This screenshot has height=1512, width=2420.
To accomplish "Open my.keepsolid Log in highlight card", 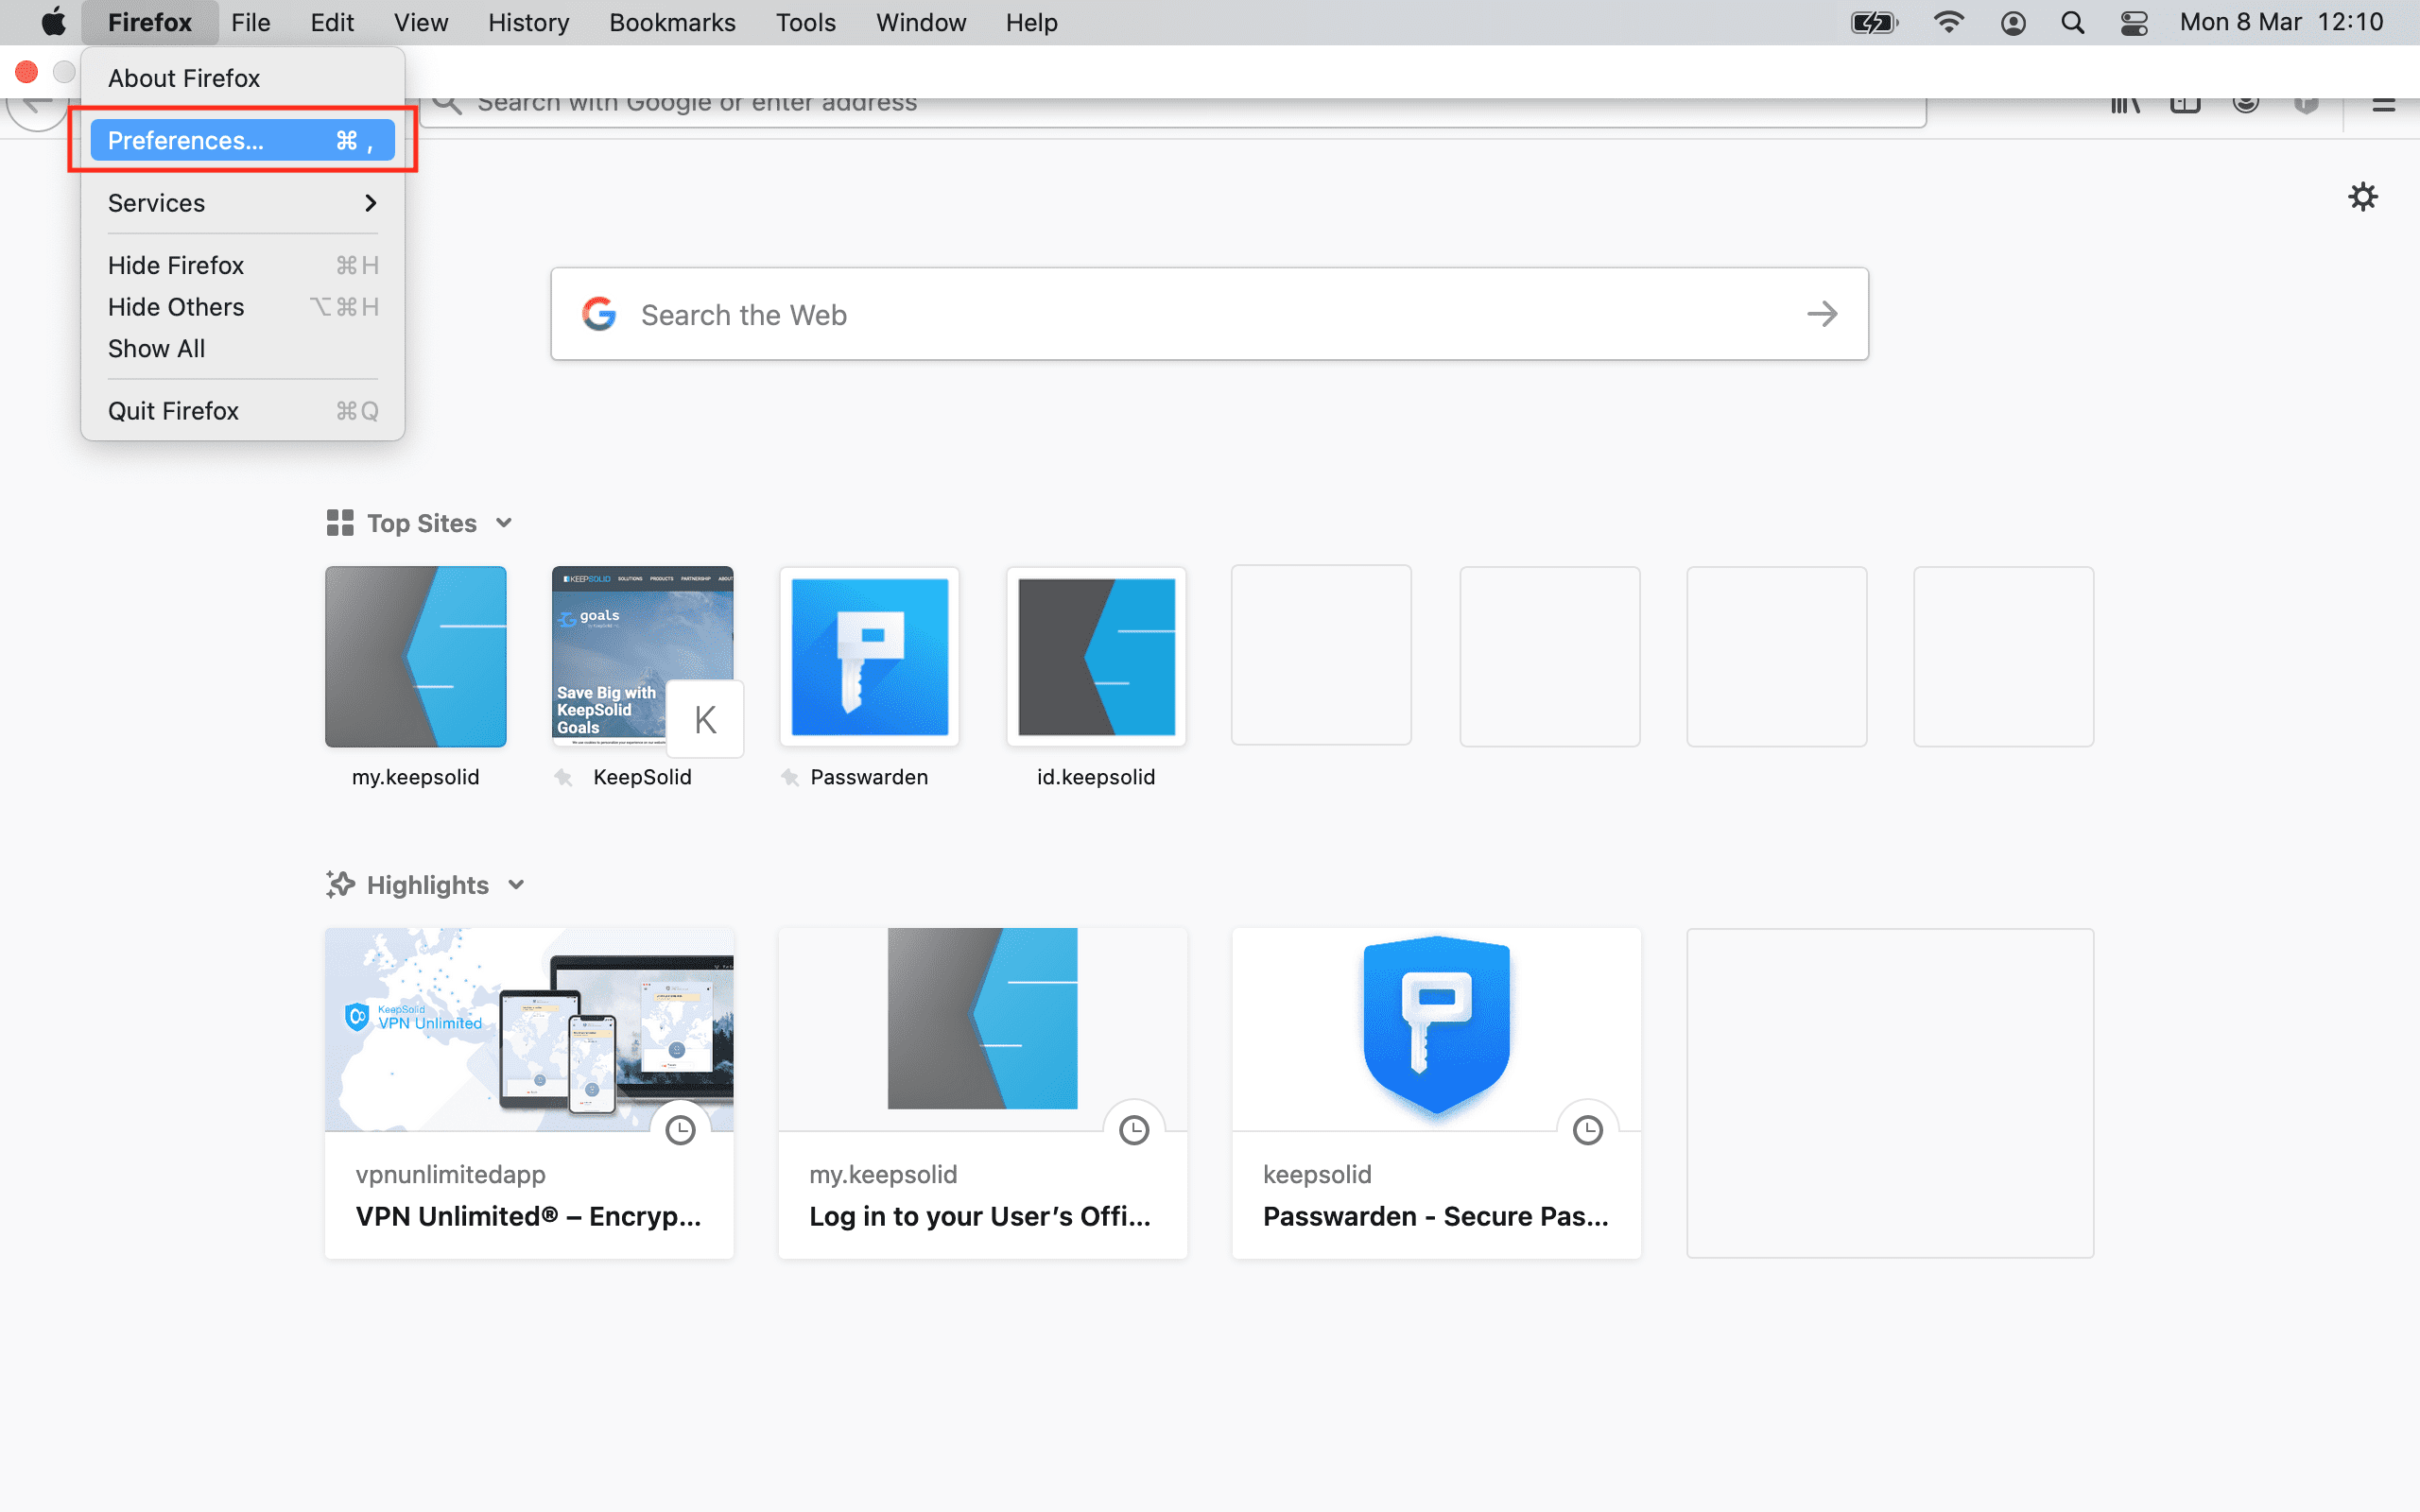I will click(982, 1092).
